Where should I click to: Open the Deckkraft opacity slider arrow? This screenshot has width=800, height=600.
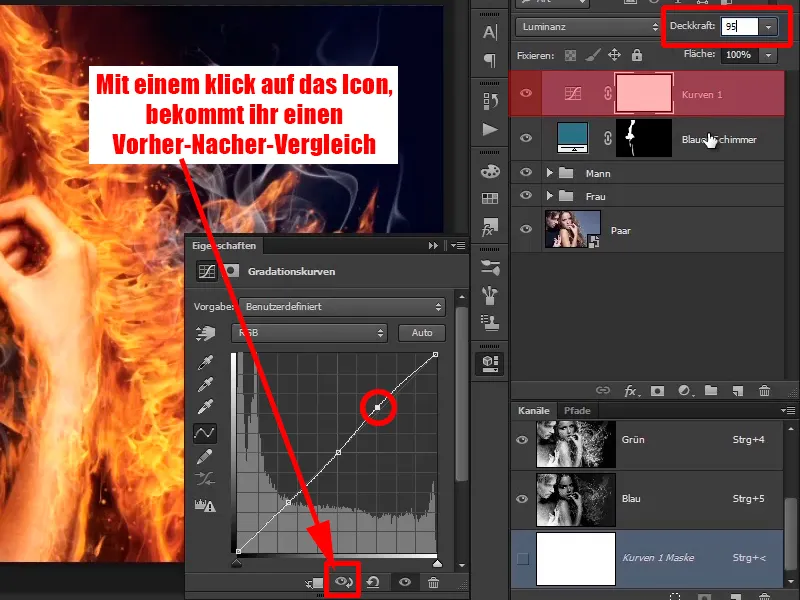[768, 27]
